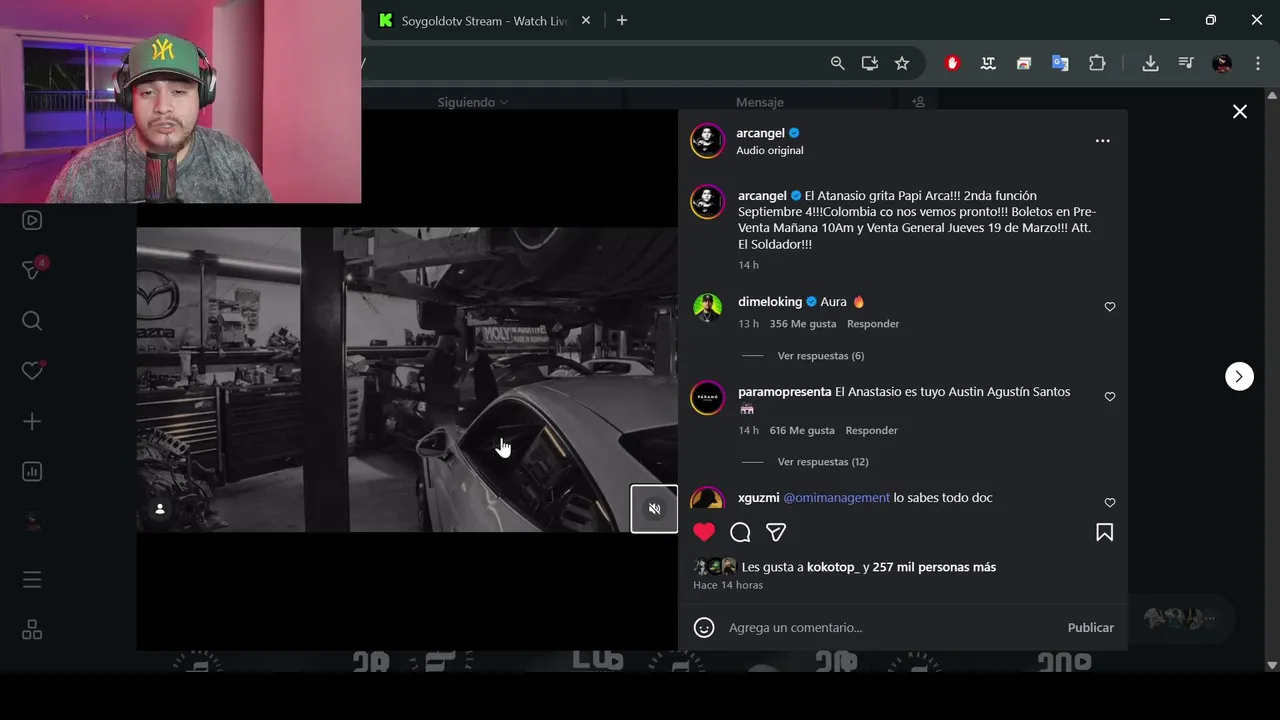
Task: Like paramopresenta's comment
Action: point(1109,397)
